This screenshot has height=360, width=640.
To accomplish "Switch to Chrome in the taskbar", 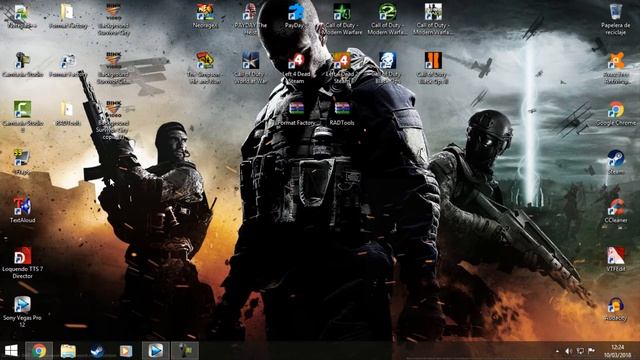I will [x=39, y=351].
